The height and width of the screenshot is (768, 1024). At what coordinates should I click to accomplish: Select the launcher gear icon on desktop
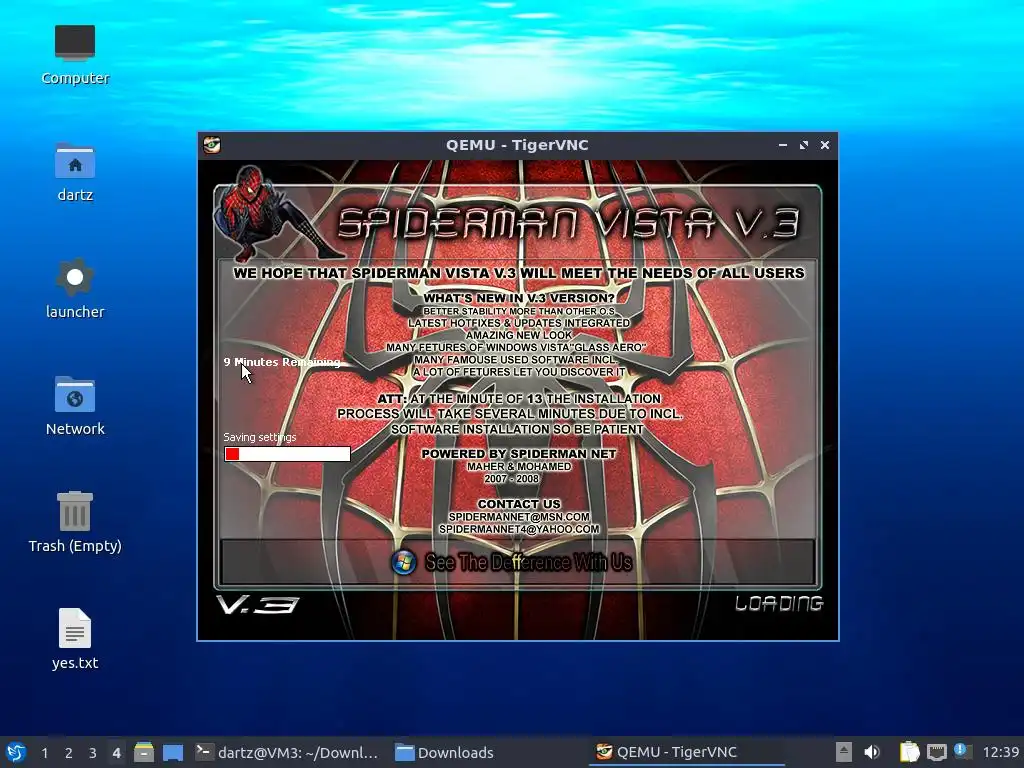(x=74, y=278)
